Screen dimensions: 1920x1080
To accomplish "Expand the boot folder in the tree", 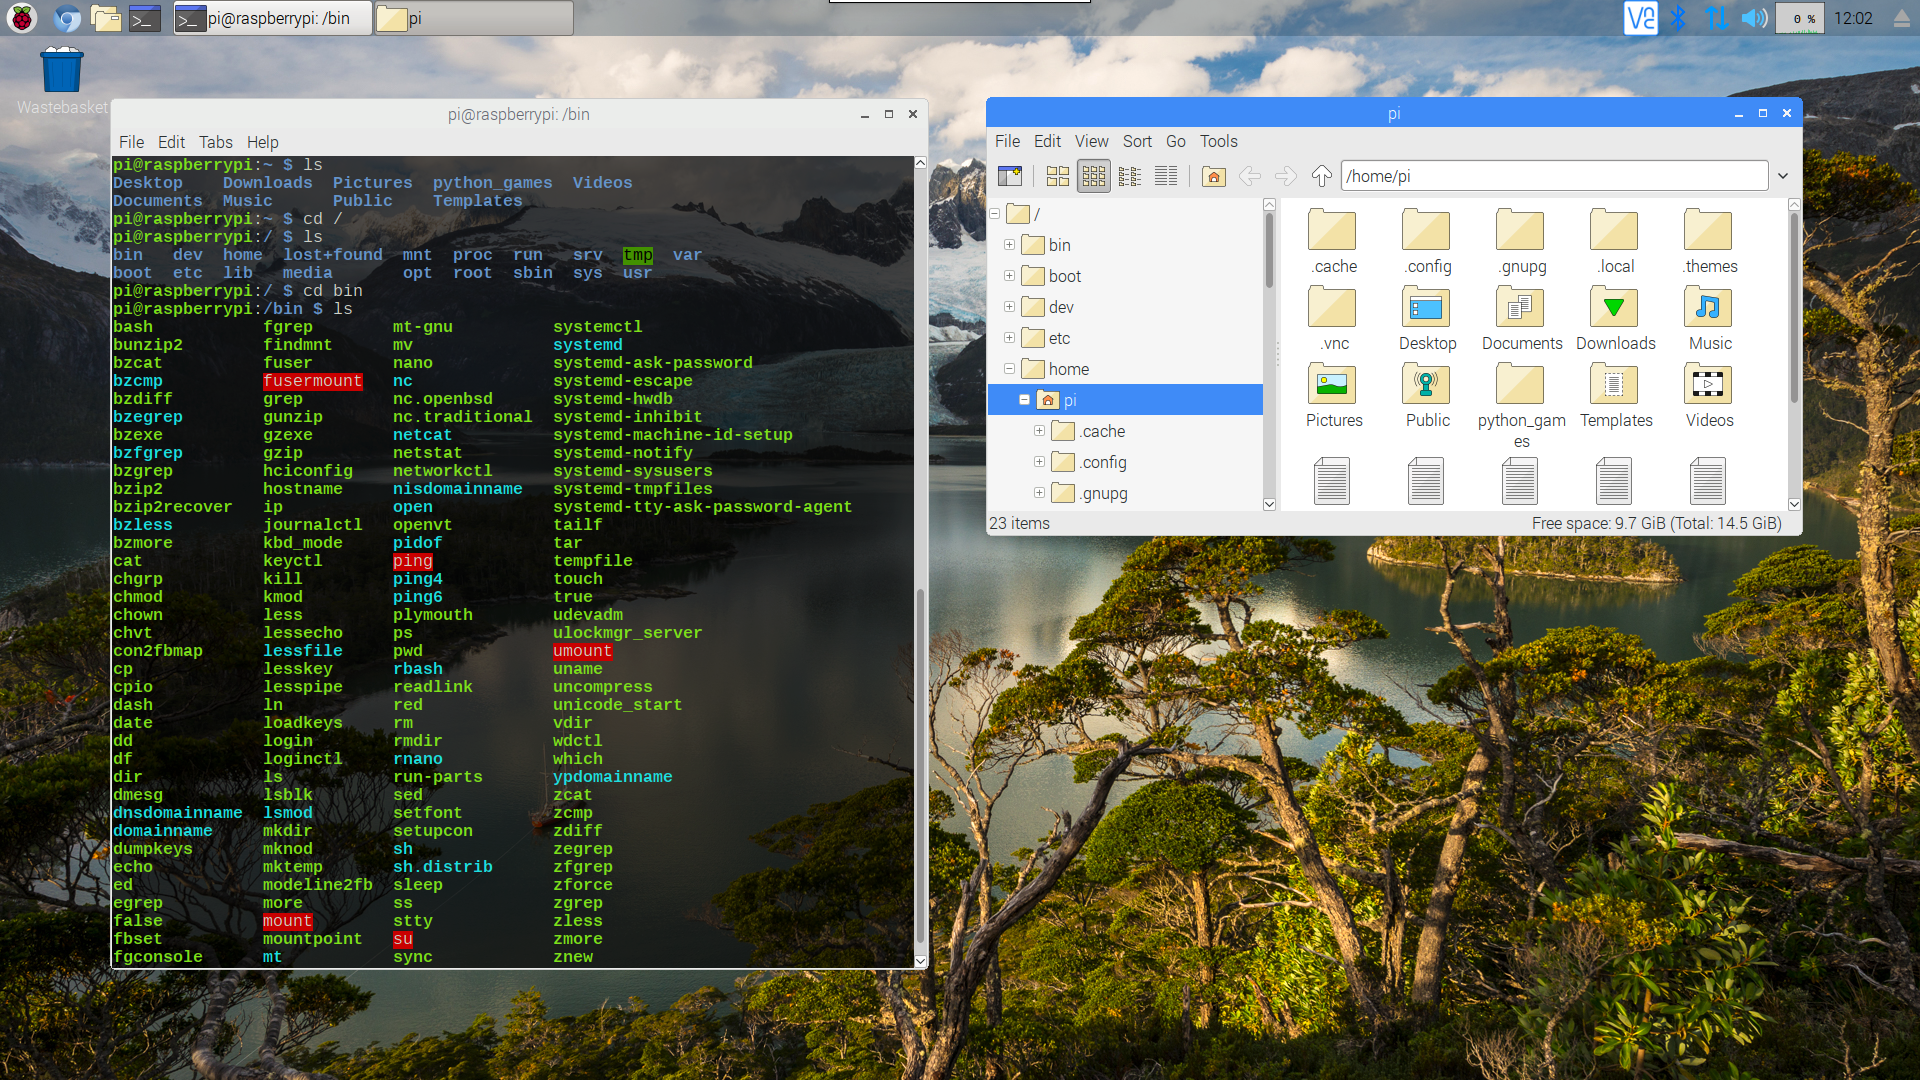I will pyautogui.click(x=1009, y=276).
